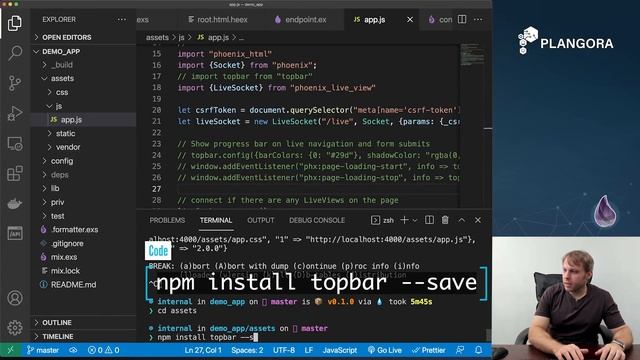Collapse the assets folder
Image resolution: width=640 pixels, height=360 pixels.
(x=84, y=78)
